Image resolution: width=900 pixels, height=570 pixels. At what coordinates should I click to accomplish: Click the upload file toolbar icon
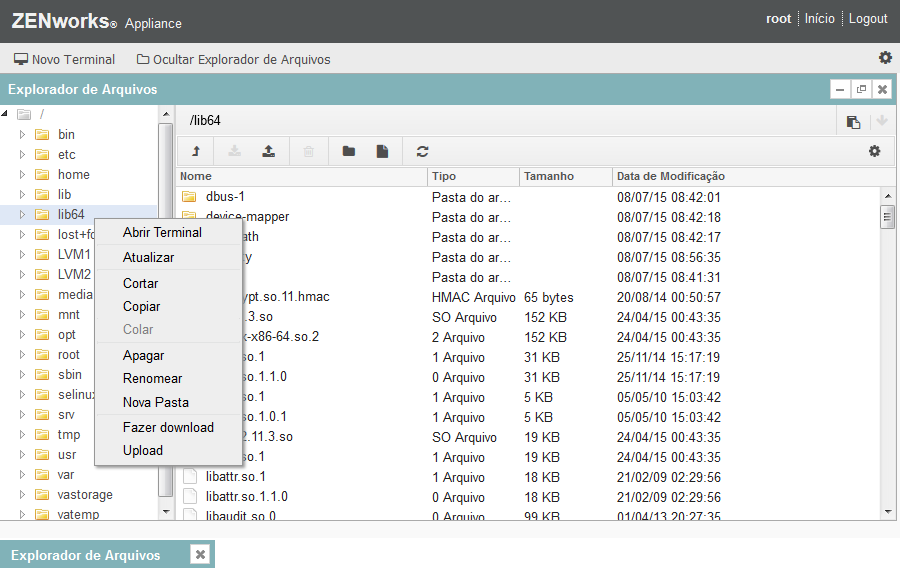268,151
